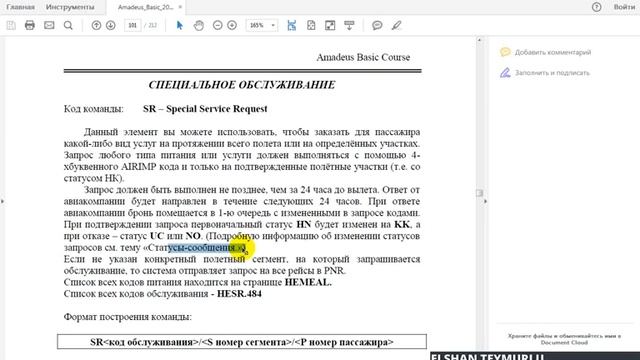Print the document using printer icon

pos(30,25)
